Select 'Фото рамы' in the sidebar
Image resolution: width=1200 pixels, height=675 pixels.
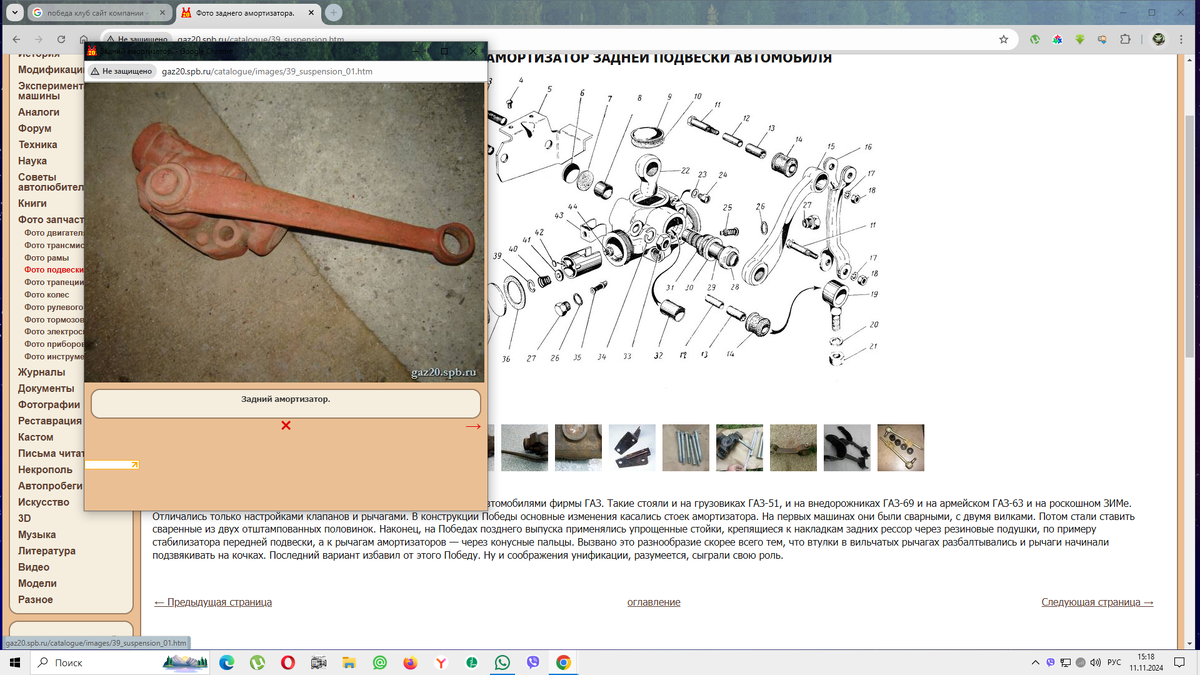point(47,258)
